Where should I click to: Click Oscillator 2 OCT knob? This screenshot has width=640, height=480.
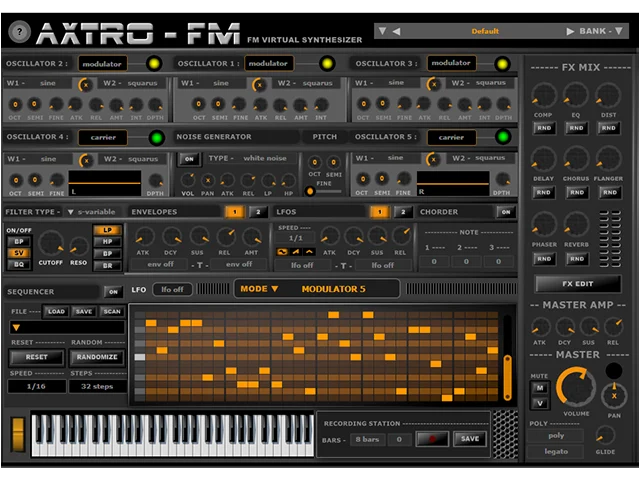pos(15,104)
